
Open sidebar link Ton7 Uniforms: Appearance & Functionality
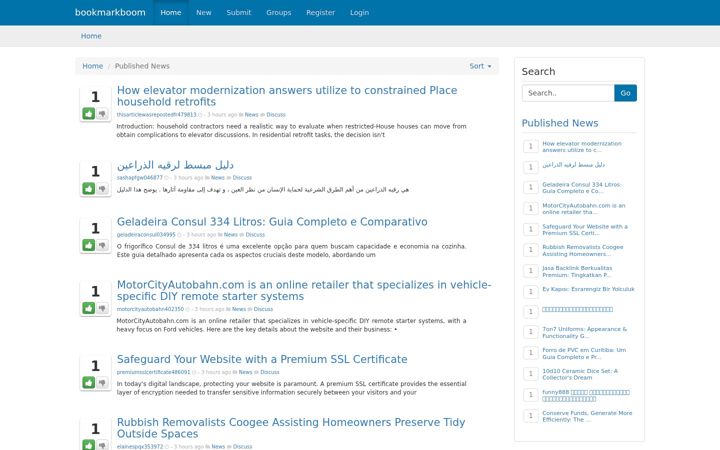[x=585, y=332]
